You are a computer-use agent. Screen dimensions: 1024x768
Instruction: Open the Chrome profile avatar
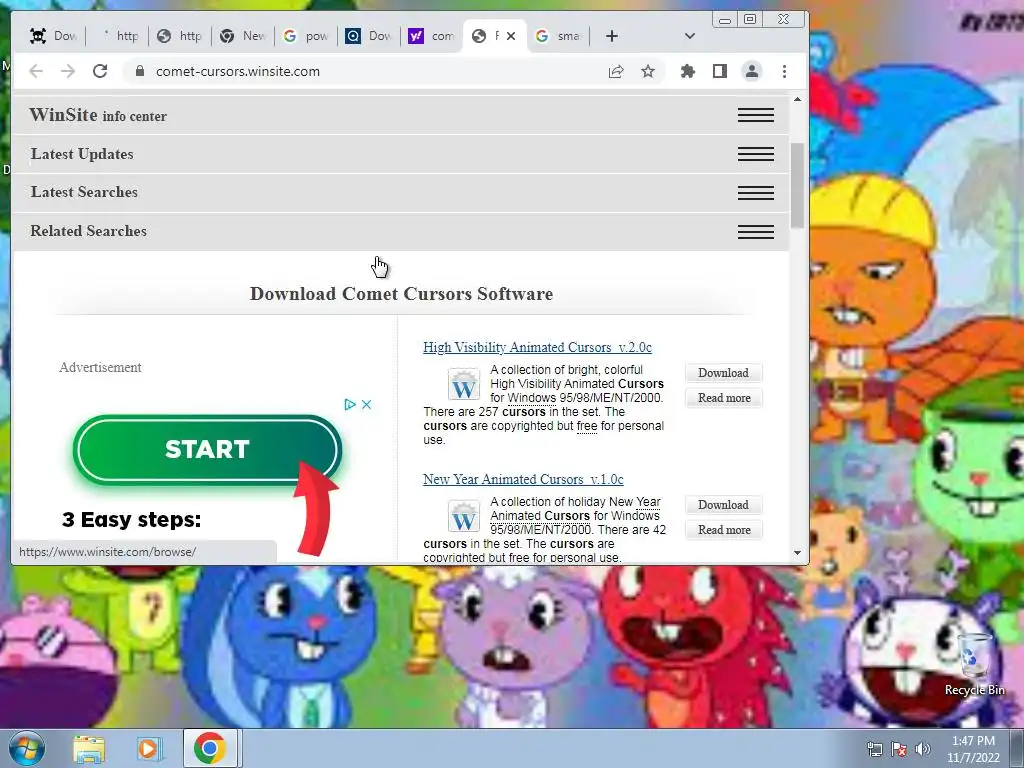coord(752,71)
